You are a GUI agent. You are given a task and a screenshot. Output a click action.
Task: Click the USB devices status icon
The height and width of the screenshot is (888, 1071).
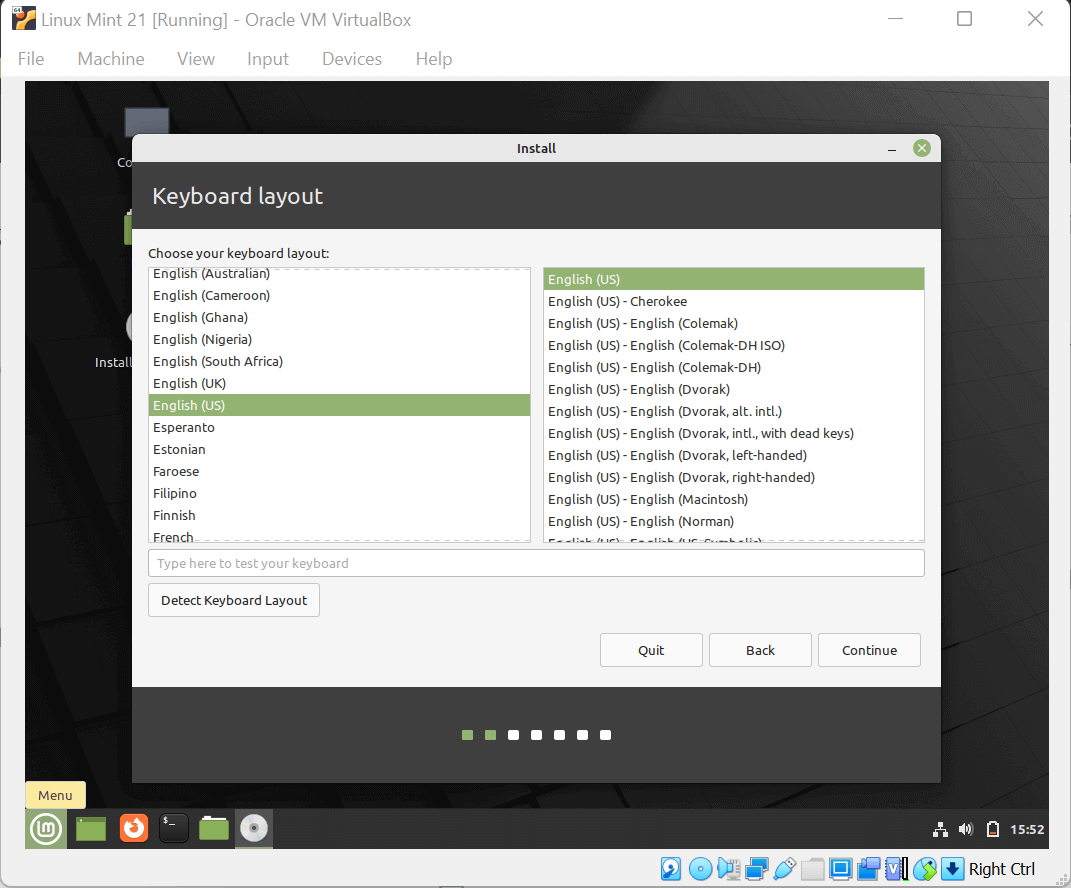coord(786,868)
